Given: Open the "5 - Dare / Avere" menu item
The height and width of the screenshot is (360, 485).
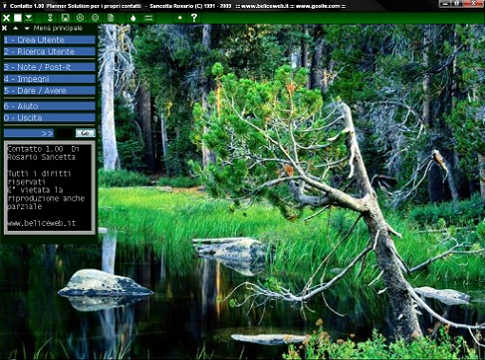Looking at the screenshot, I should coord(50,91).
